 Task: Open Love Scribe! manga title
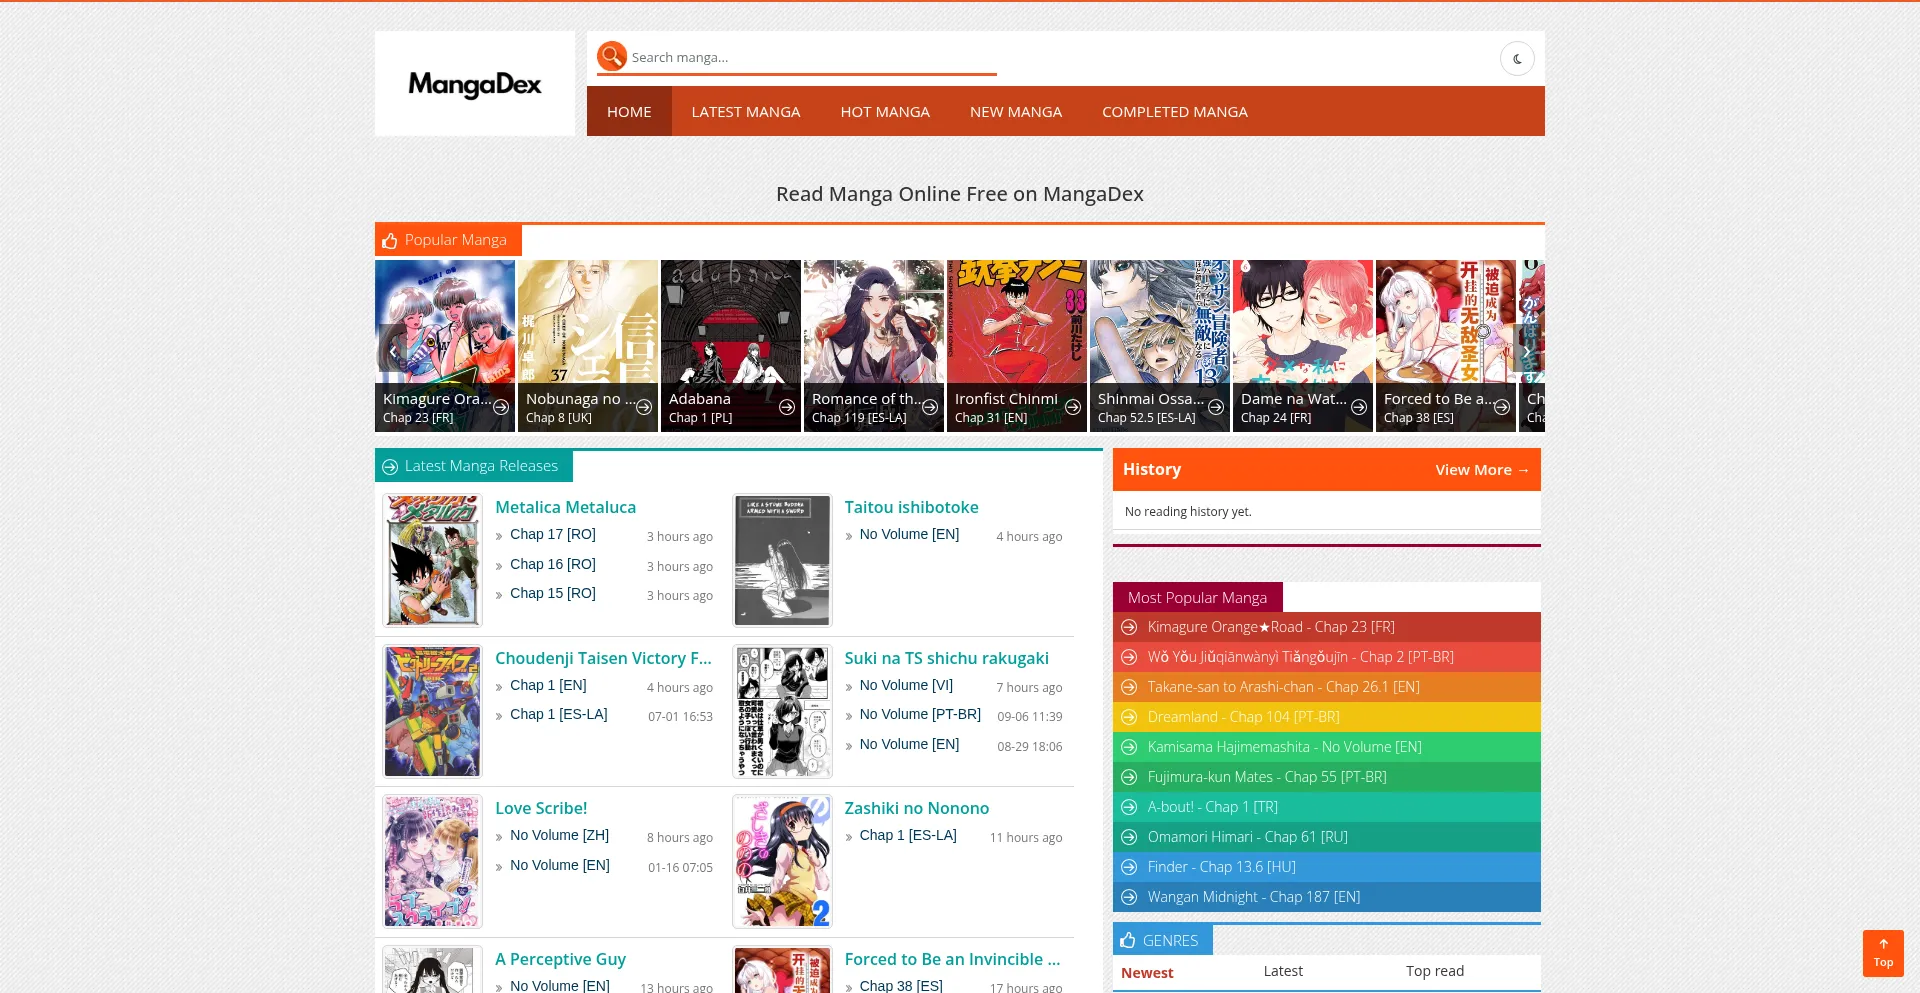coord(541,808)
